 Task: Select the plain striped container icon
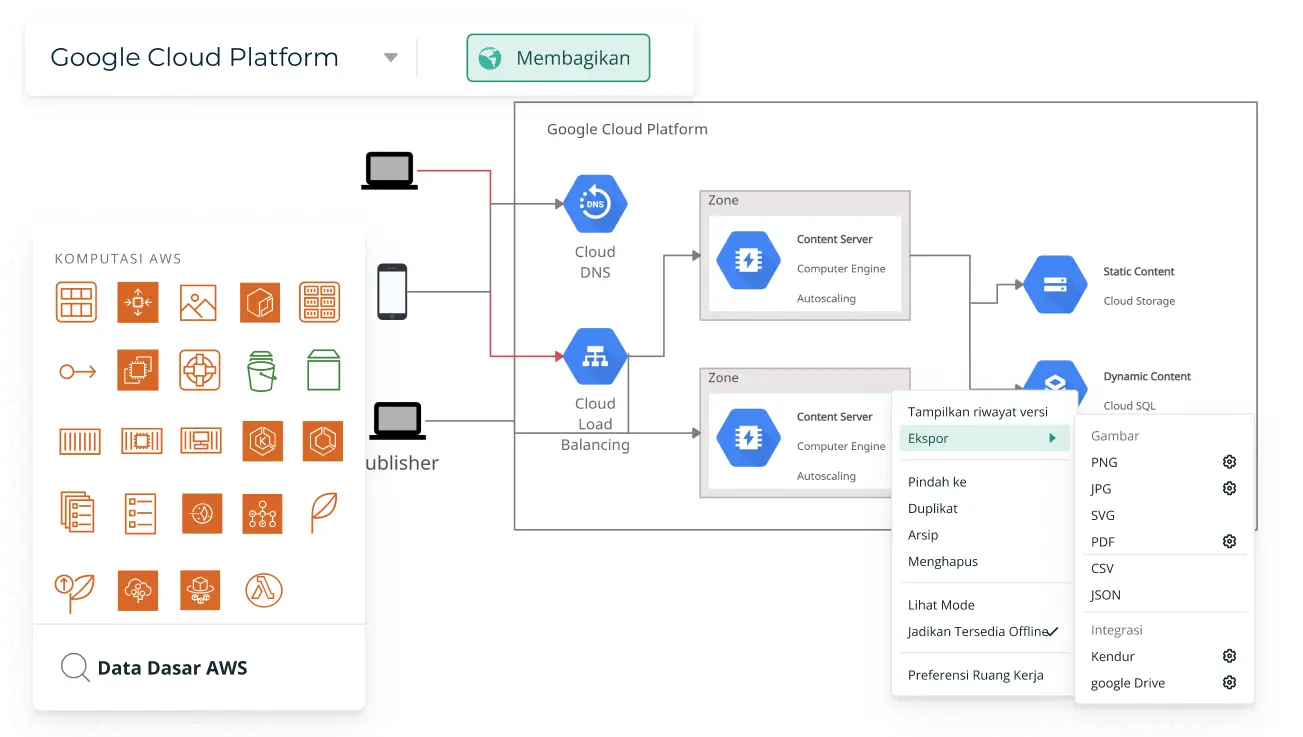(x=79, y=441)
